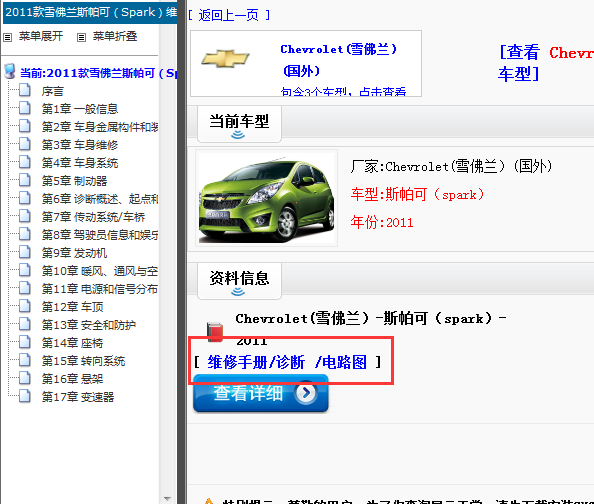This screenshot has width=594, height=504.
Task: Select chapter 第4章 车身系统
Action: click(80, 163)
